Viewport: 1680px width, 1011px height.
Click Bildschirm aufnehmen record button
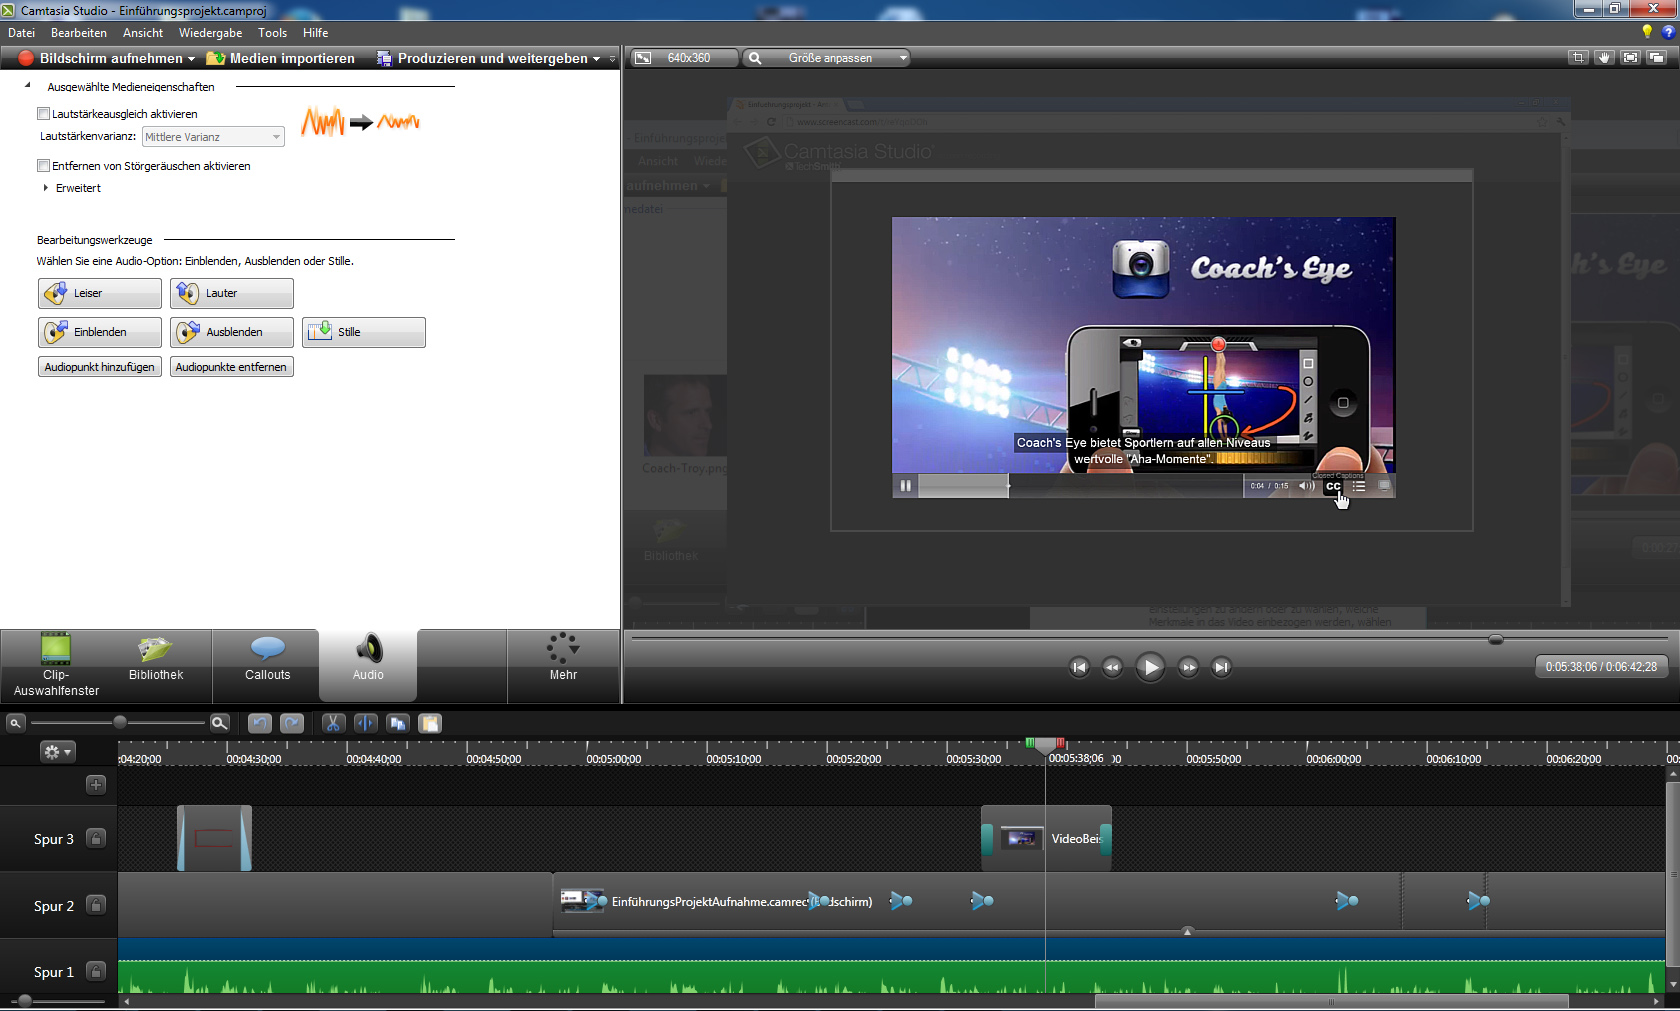[100, 59]
